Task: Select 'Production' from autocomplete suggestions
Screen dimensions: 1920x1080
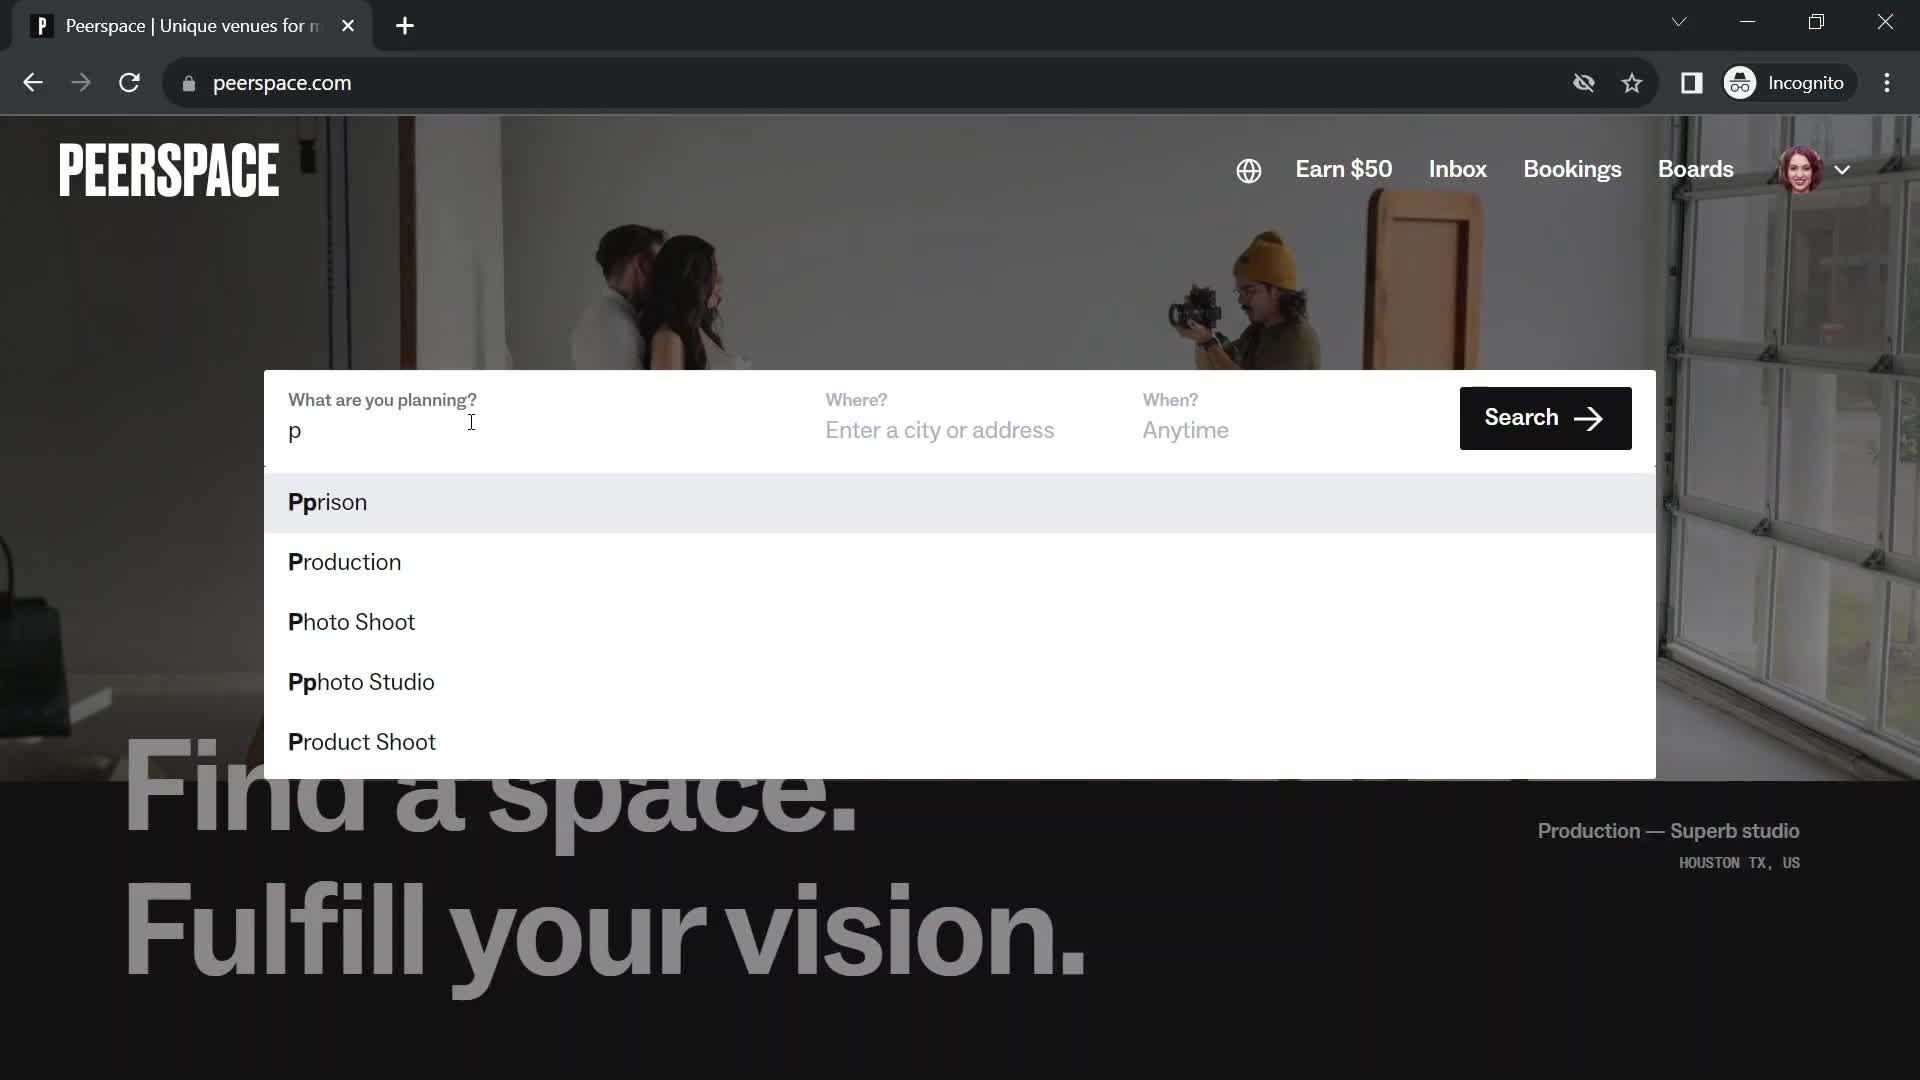Action: point(344,562)
